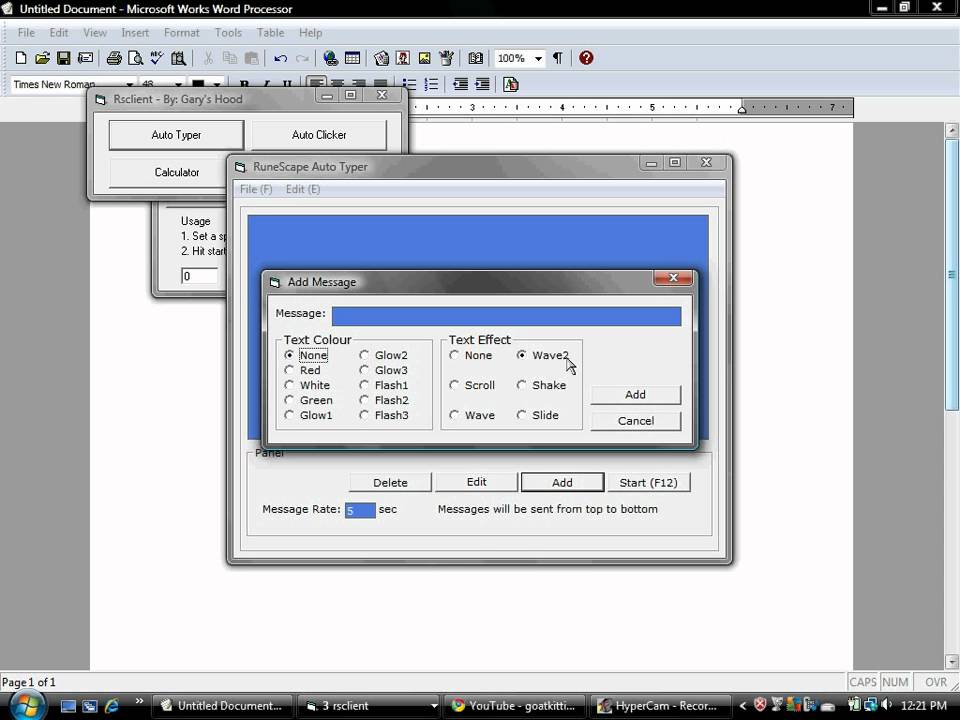The image size is (960, 720).
Task: Click the Save floppy disk icon
Action: pos(63,58)
